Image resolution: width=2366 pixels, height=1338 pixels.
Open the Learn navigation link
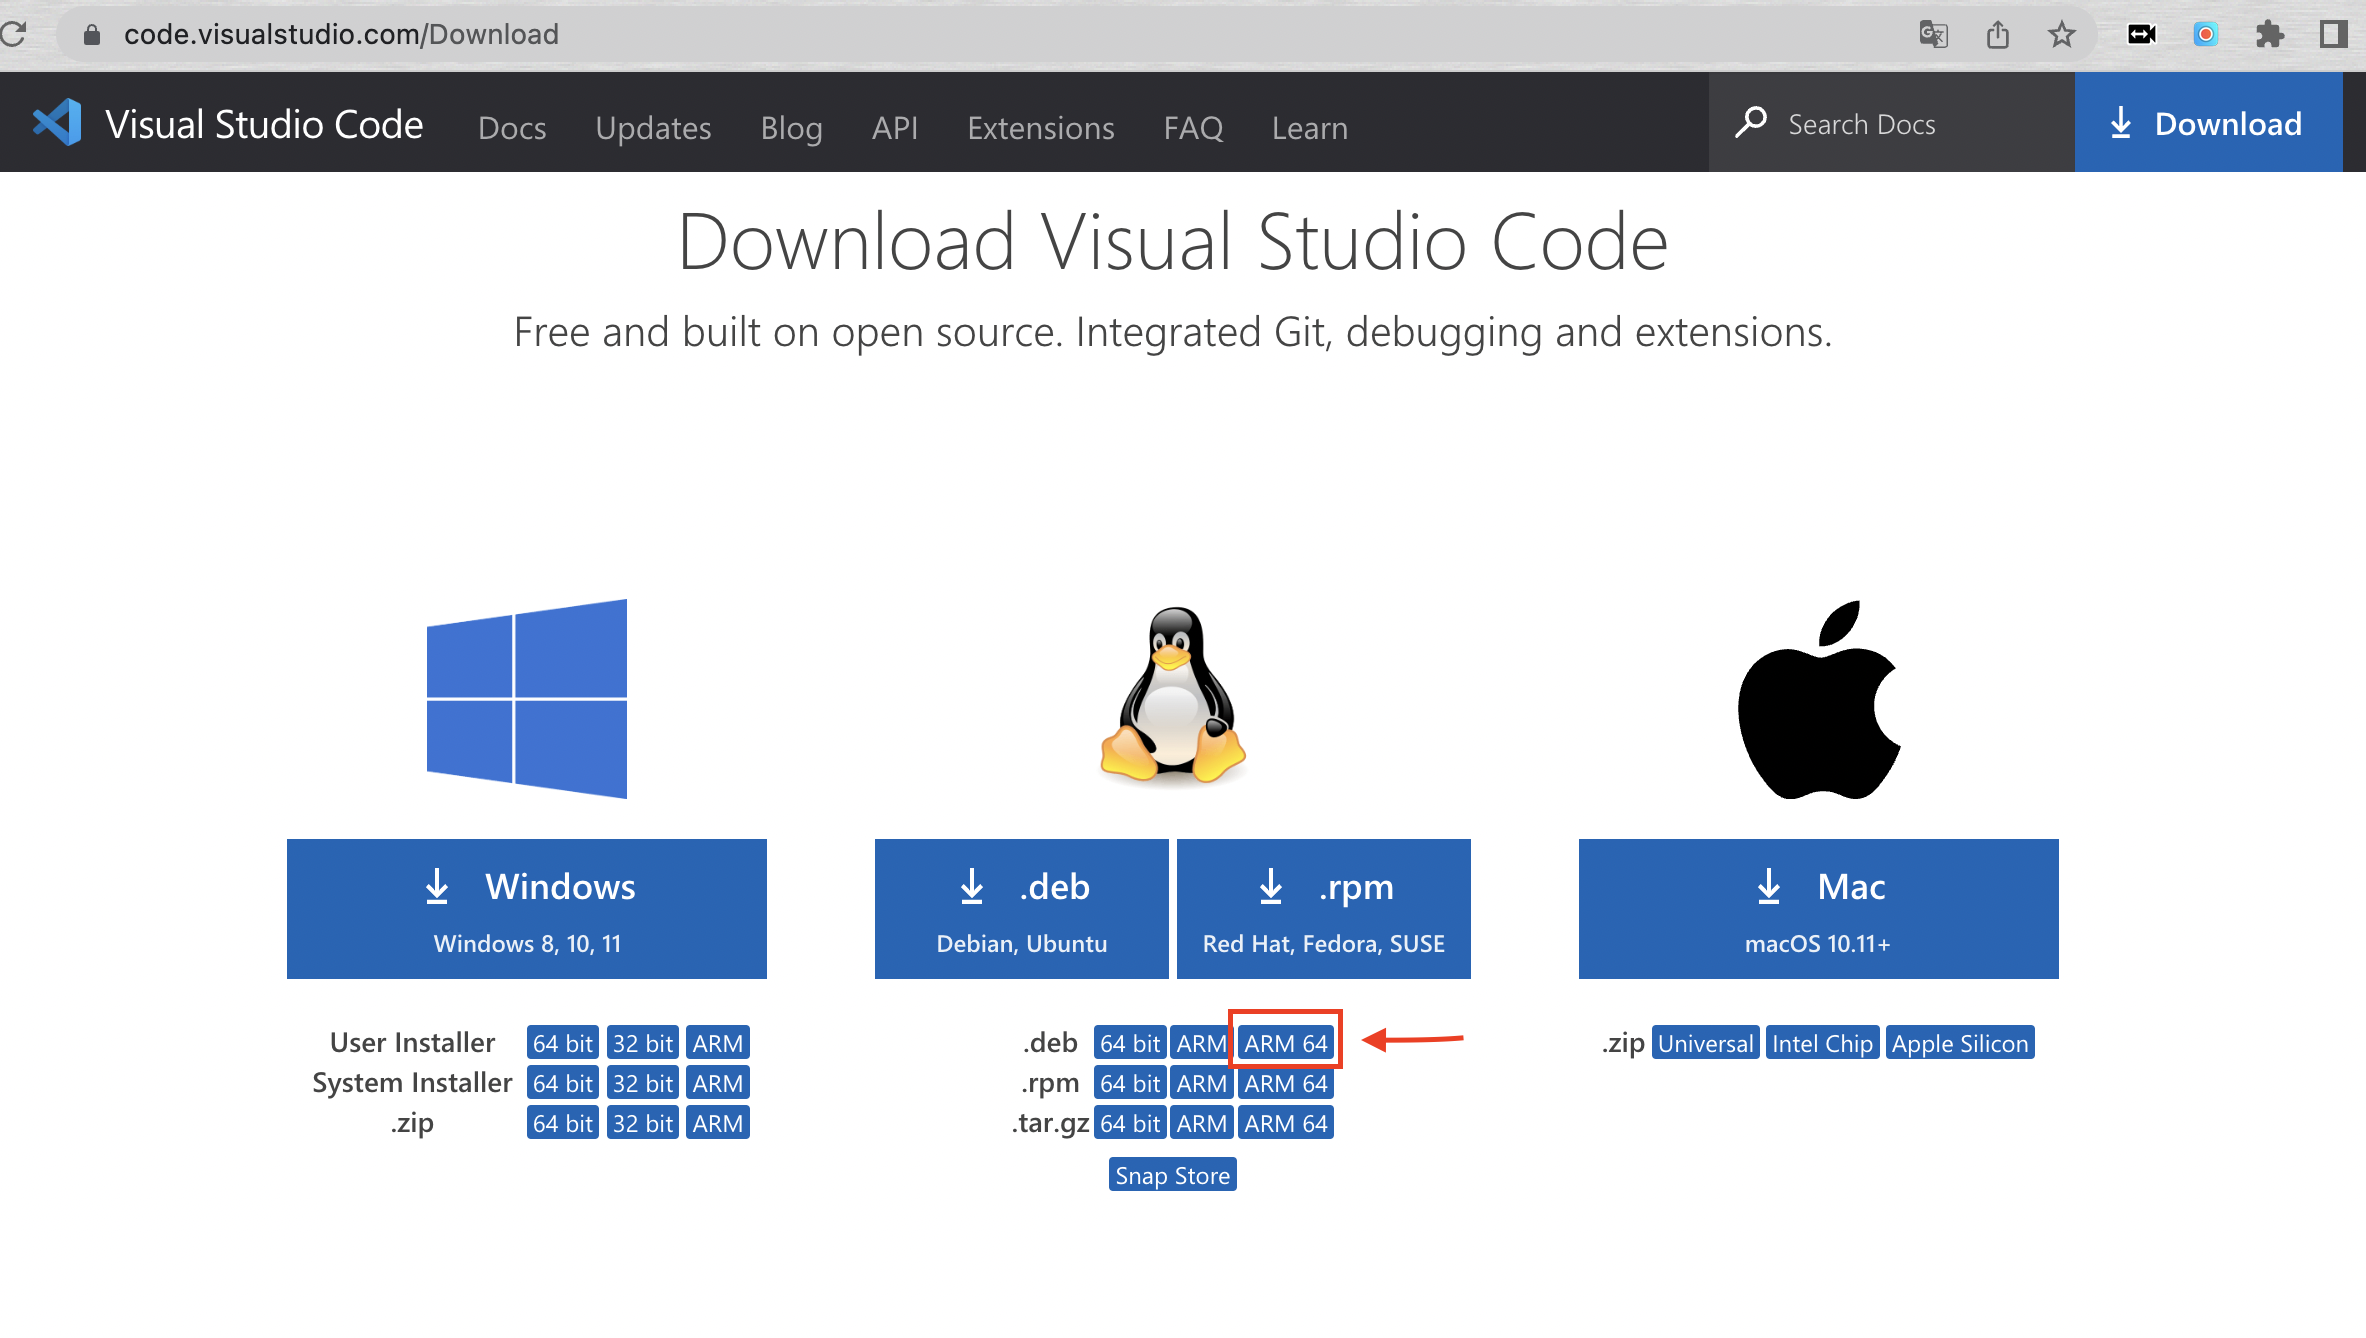1309,128
